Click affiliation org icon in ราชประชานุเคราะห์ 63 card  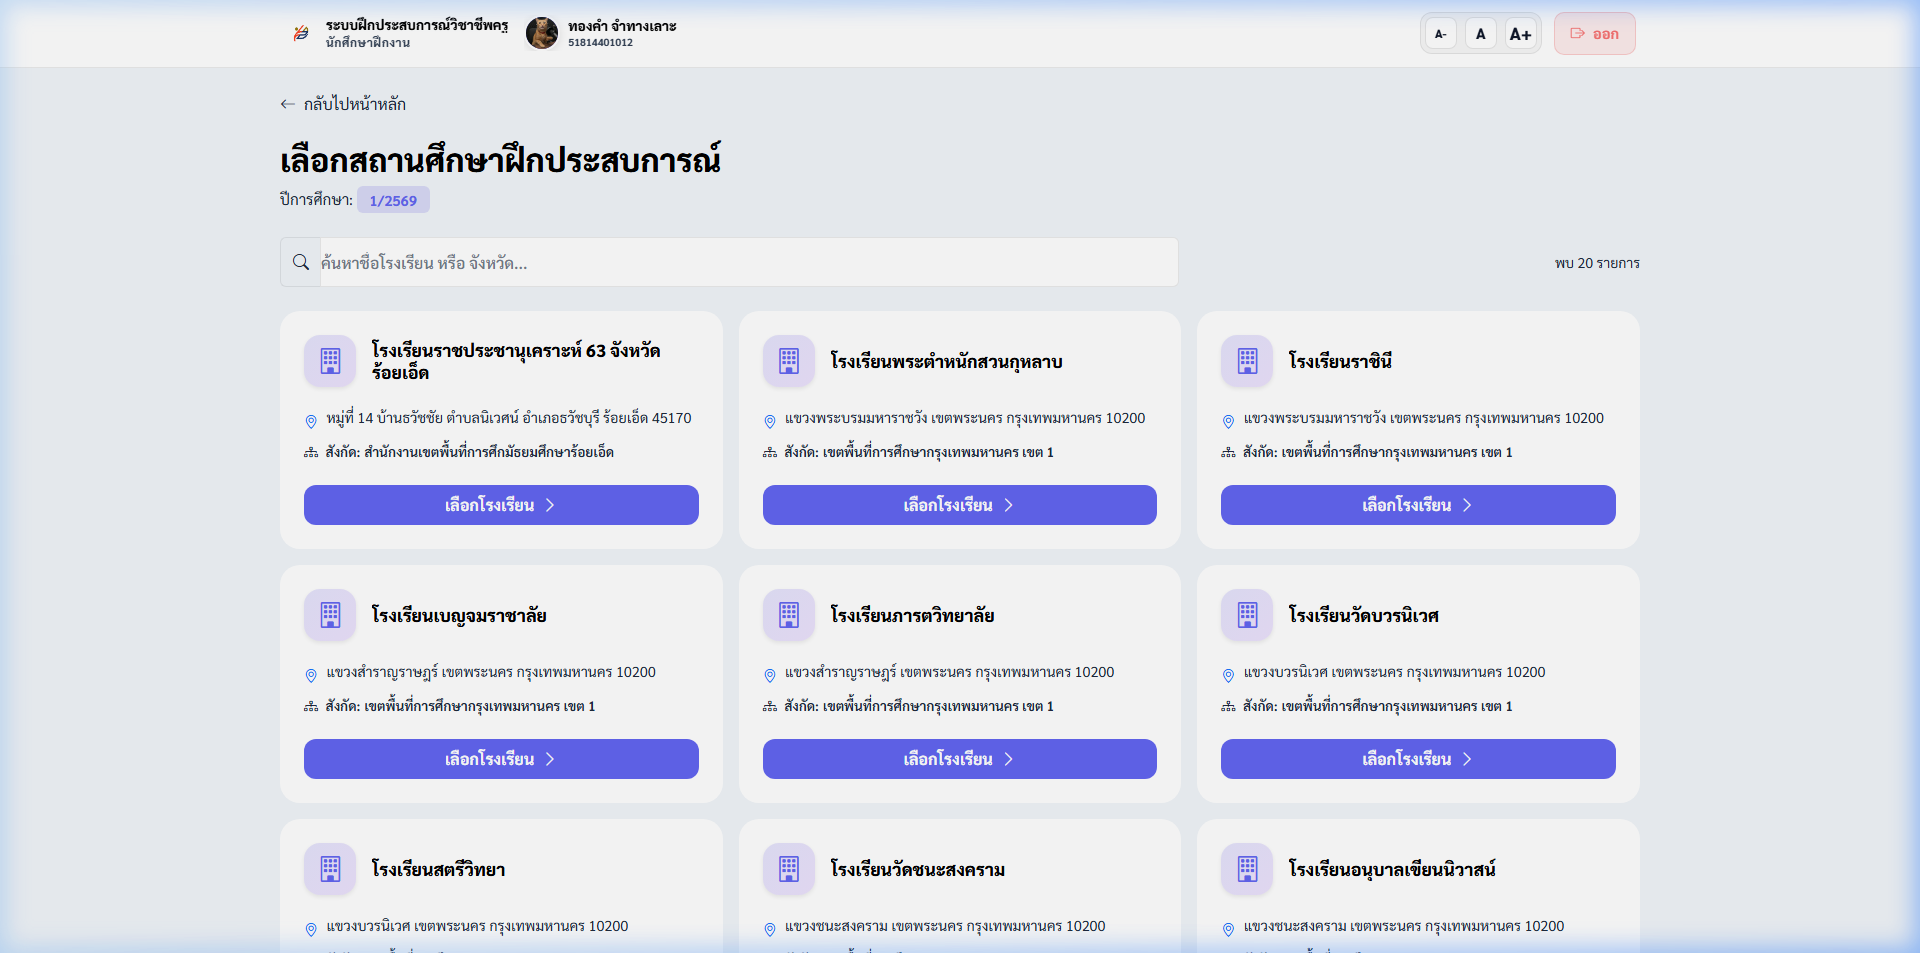(x=311, y=453)
